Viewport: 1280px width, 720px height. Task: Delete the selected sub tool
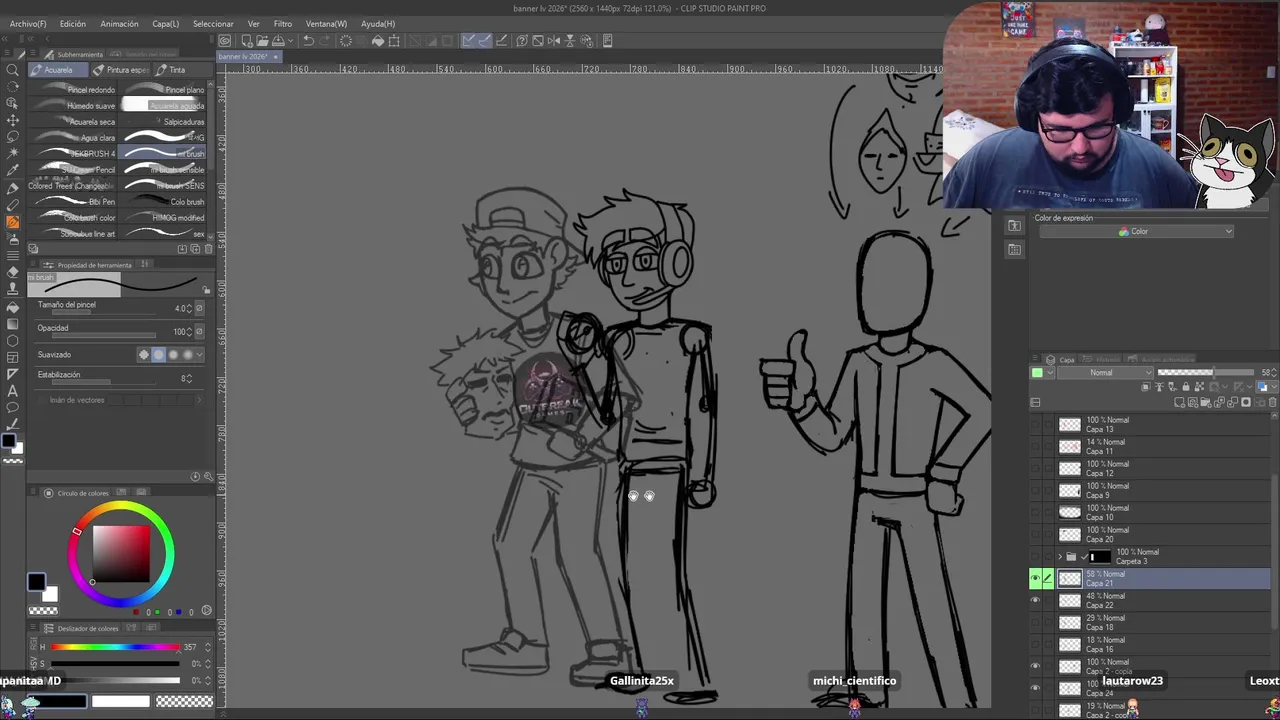[208, 249]
